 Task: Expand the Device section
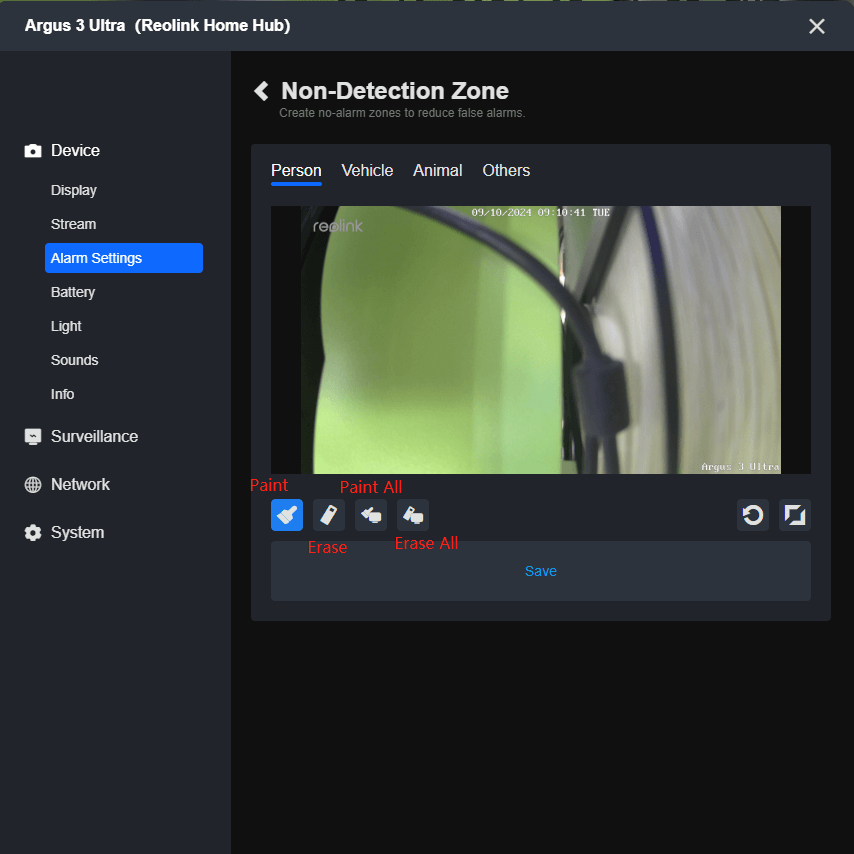75,151
